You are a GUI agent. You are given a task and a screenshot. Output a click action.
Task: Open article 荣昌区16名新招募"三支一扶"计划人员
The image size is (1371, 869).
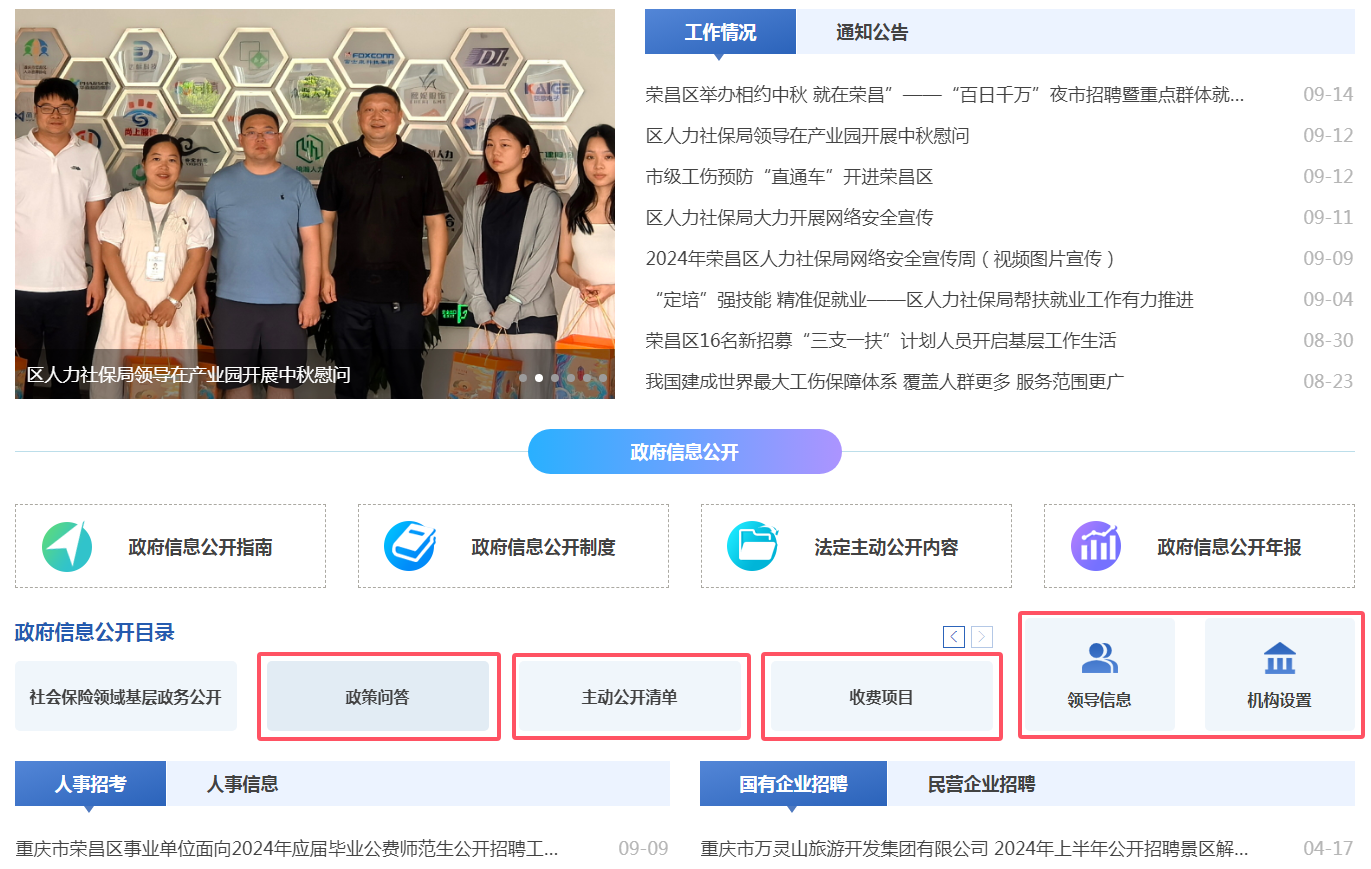coord(880,341)
